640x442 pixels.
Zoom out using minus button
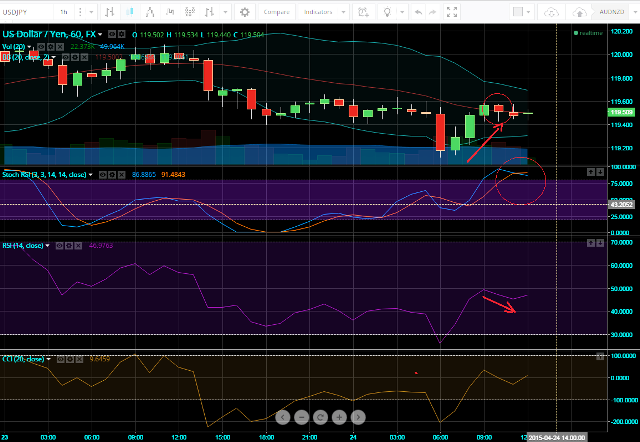302,417
